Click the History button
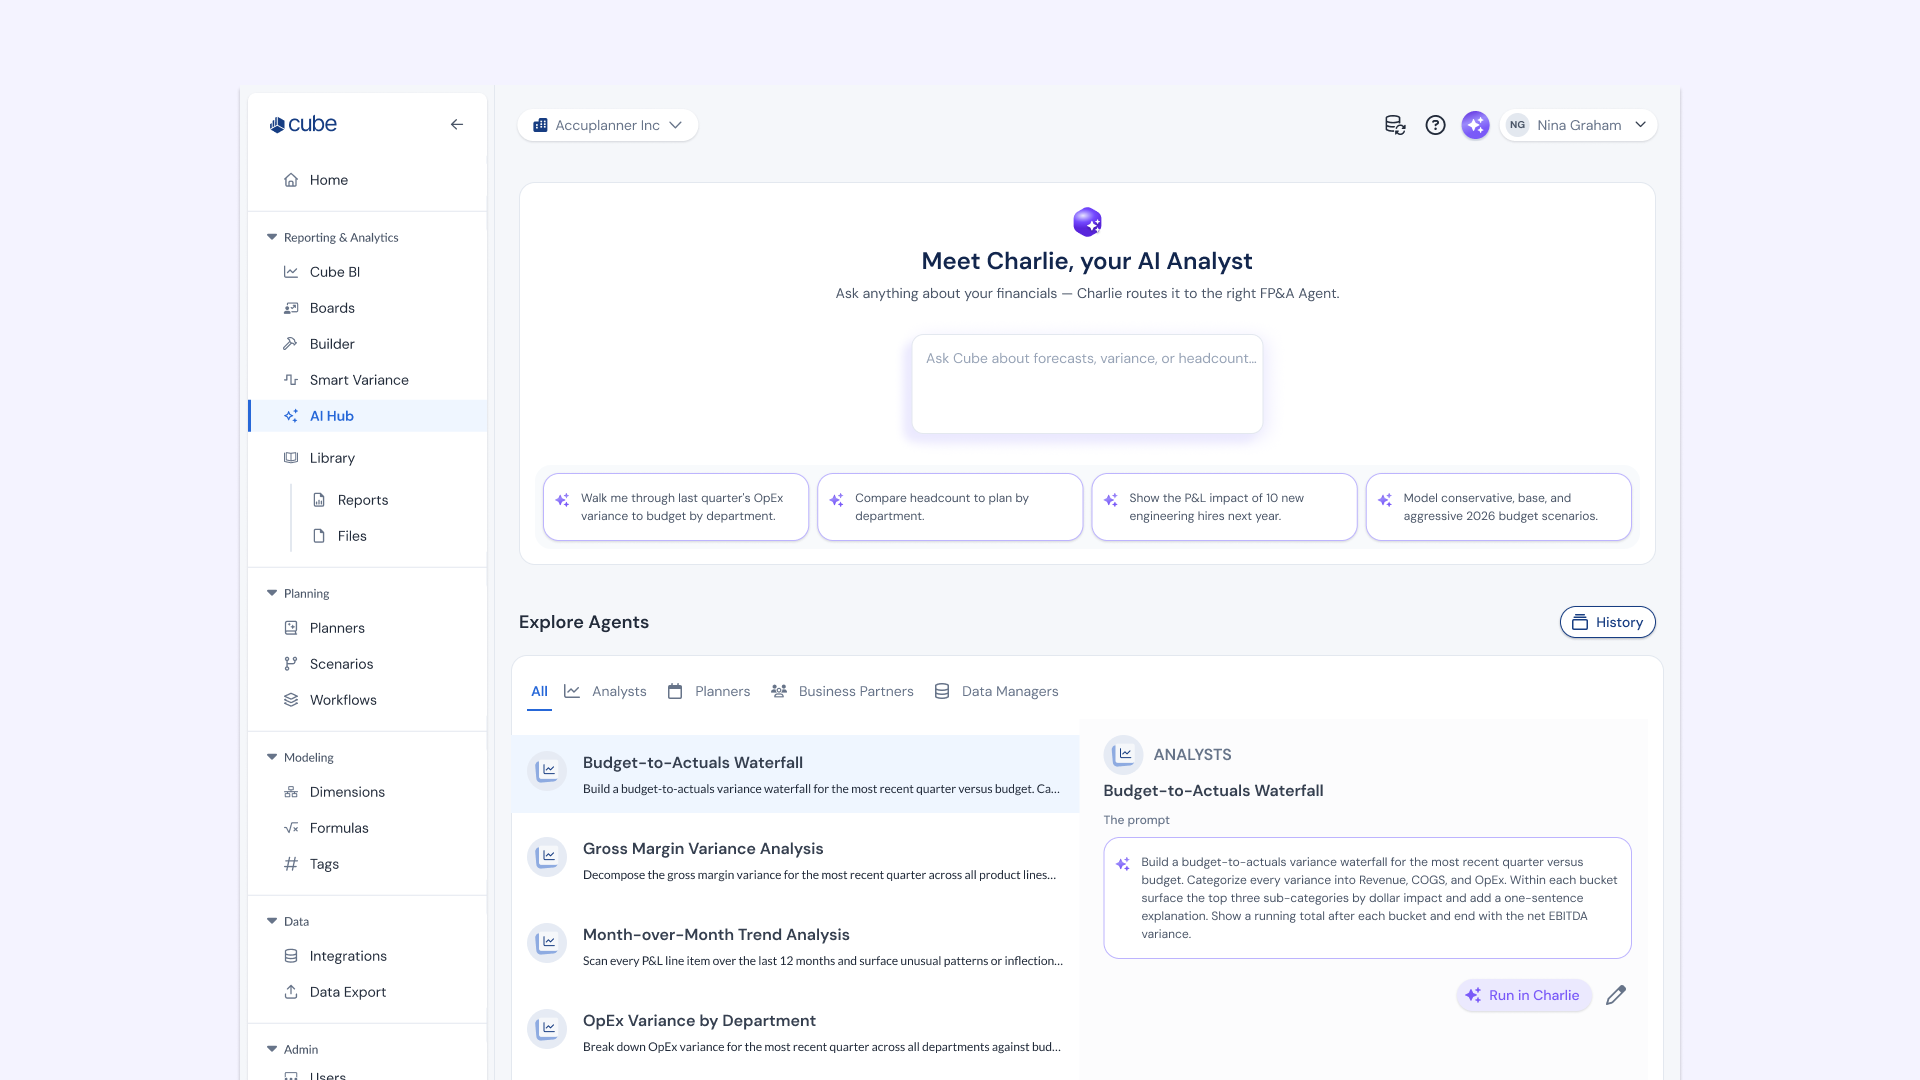This screenshot has height=1080, width=1920. (x=1607, y=622)
